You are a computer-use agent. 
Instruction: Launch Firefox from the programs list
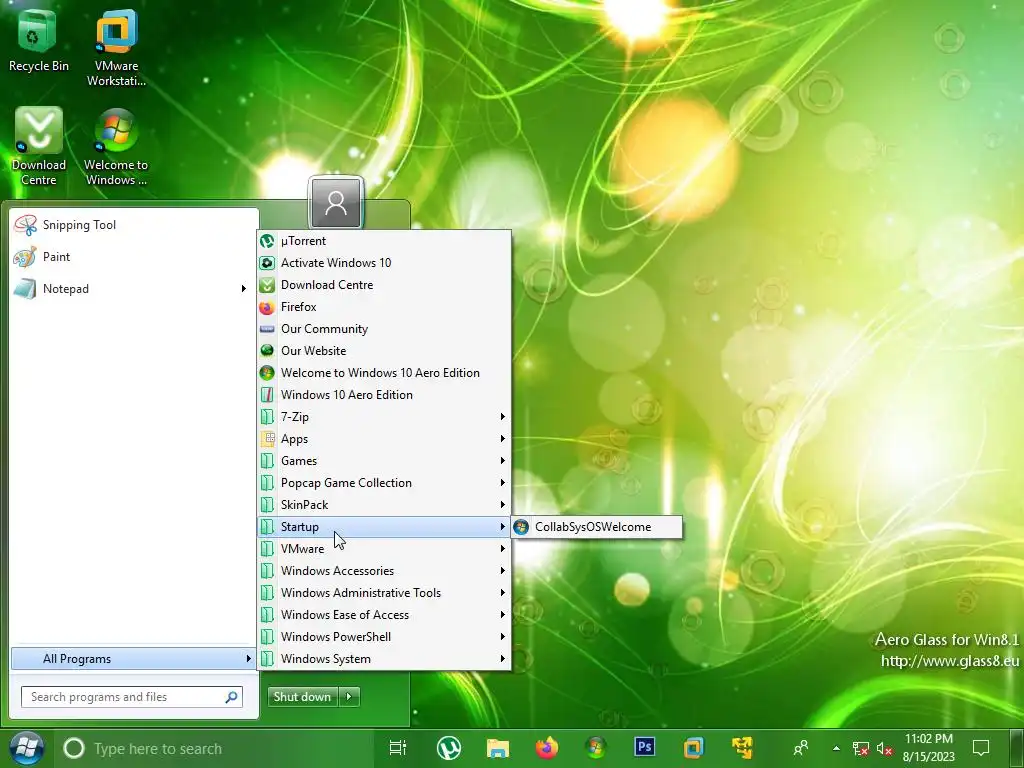[x=384, y=307]
